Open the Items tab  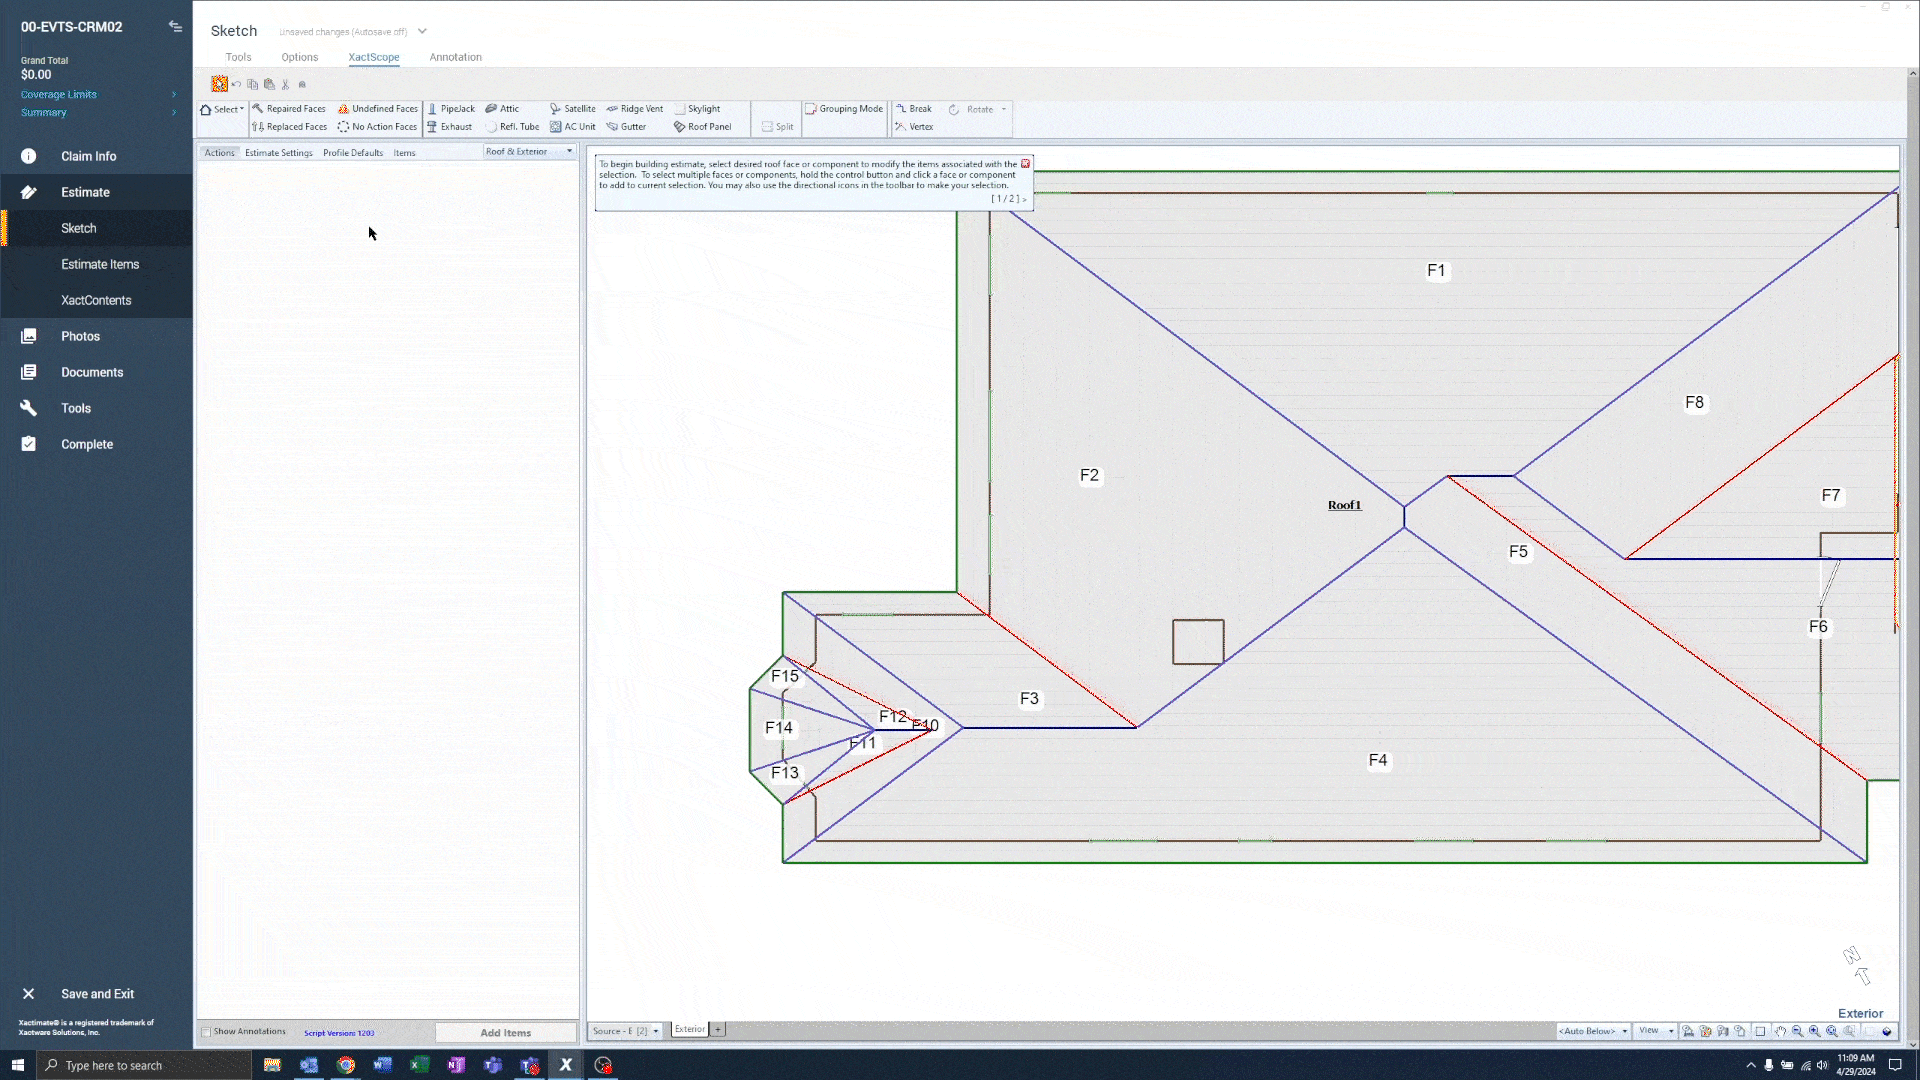(x=404, y=153)
